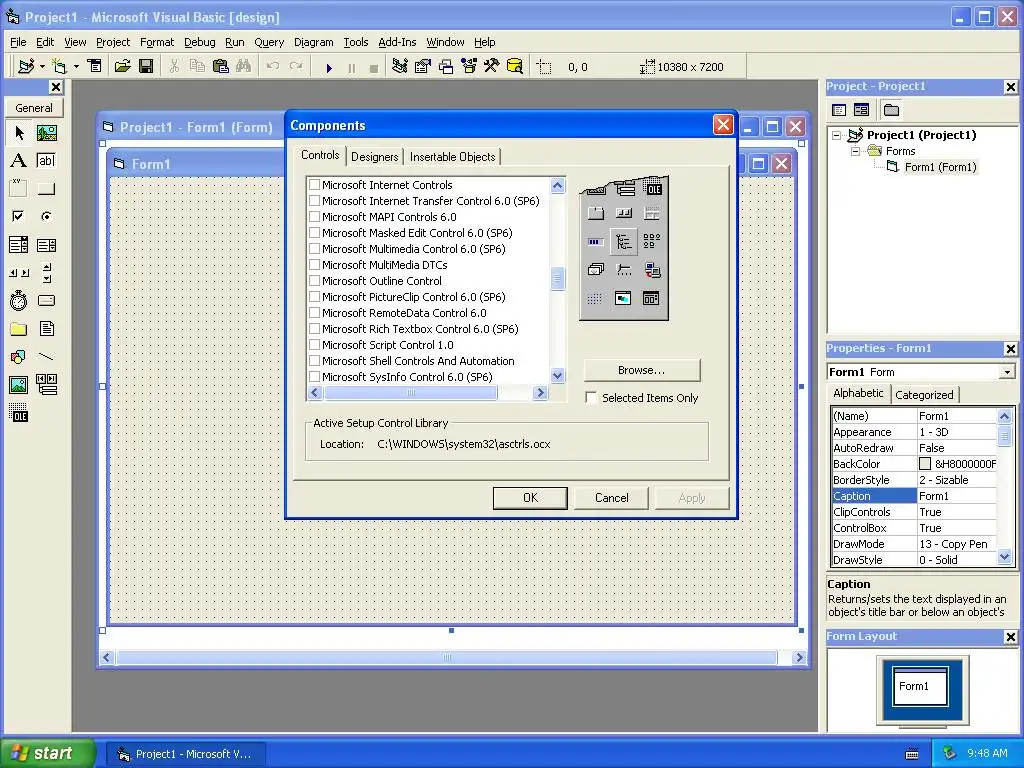Click the Windows start button
This screenshot has height=768, width=1024.
pos(46,753)
